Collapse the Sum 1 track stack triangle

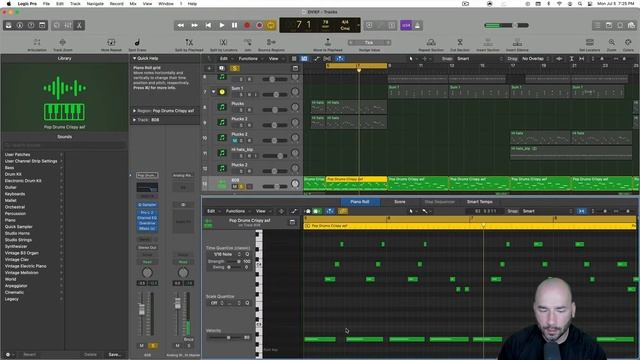[x=213, y=92]
